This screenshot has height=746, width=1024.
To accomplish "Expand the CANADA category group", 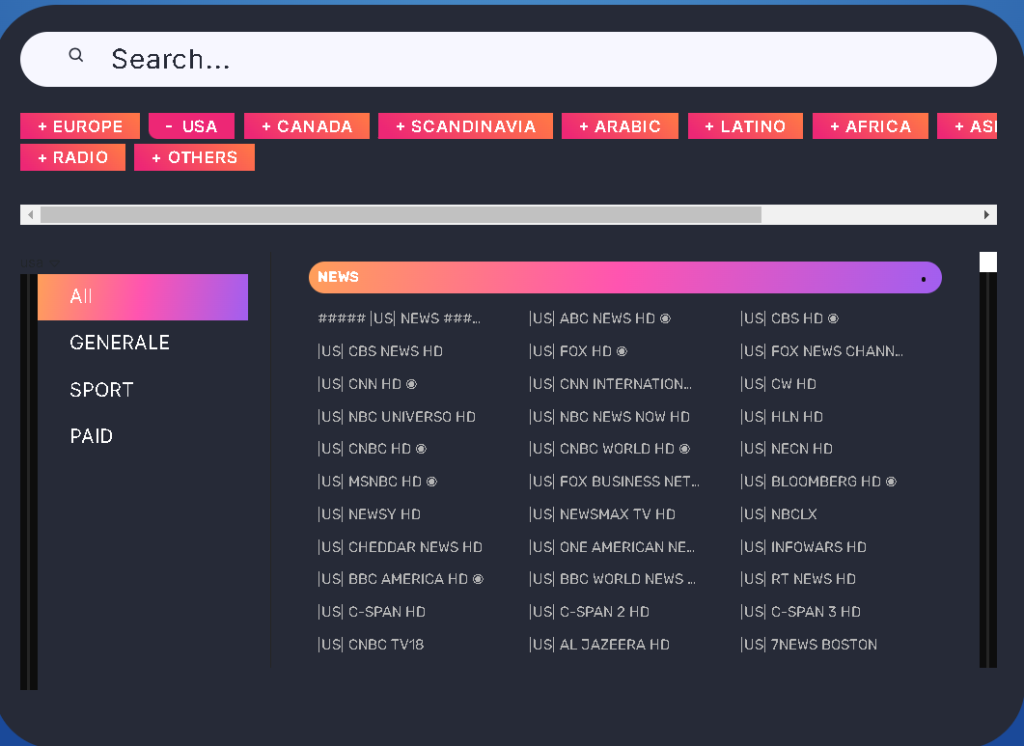I will coord(307,126).
